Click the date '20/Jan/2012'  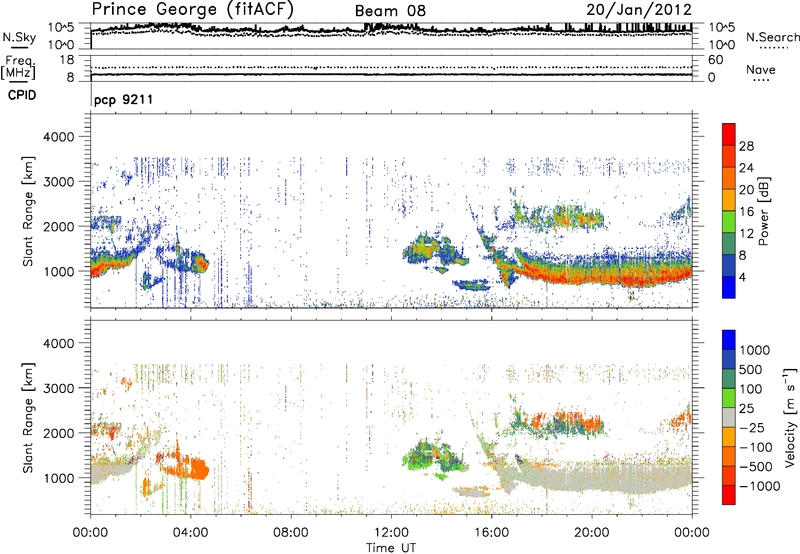tap(639, 10)
